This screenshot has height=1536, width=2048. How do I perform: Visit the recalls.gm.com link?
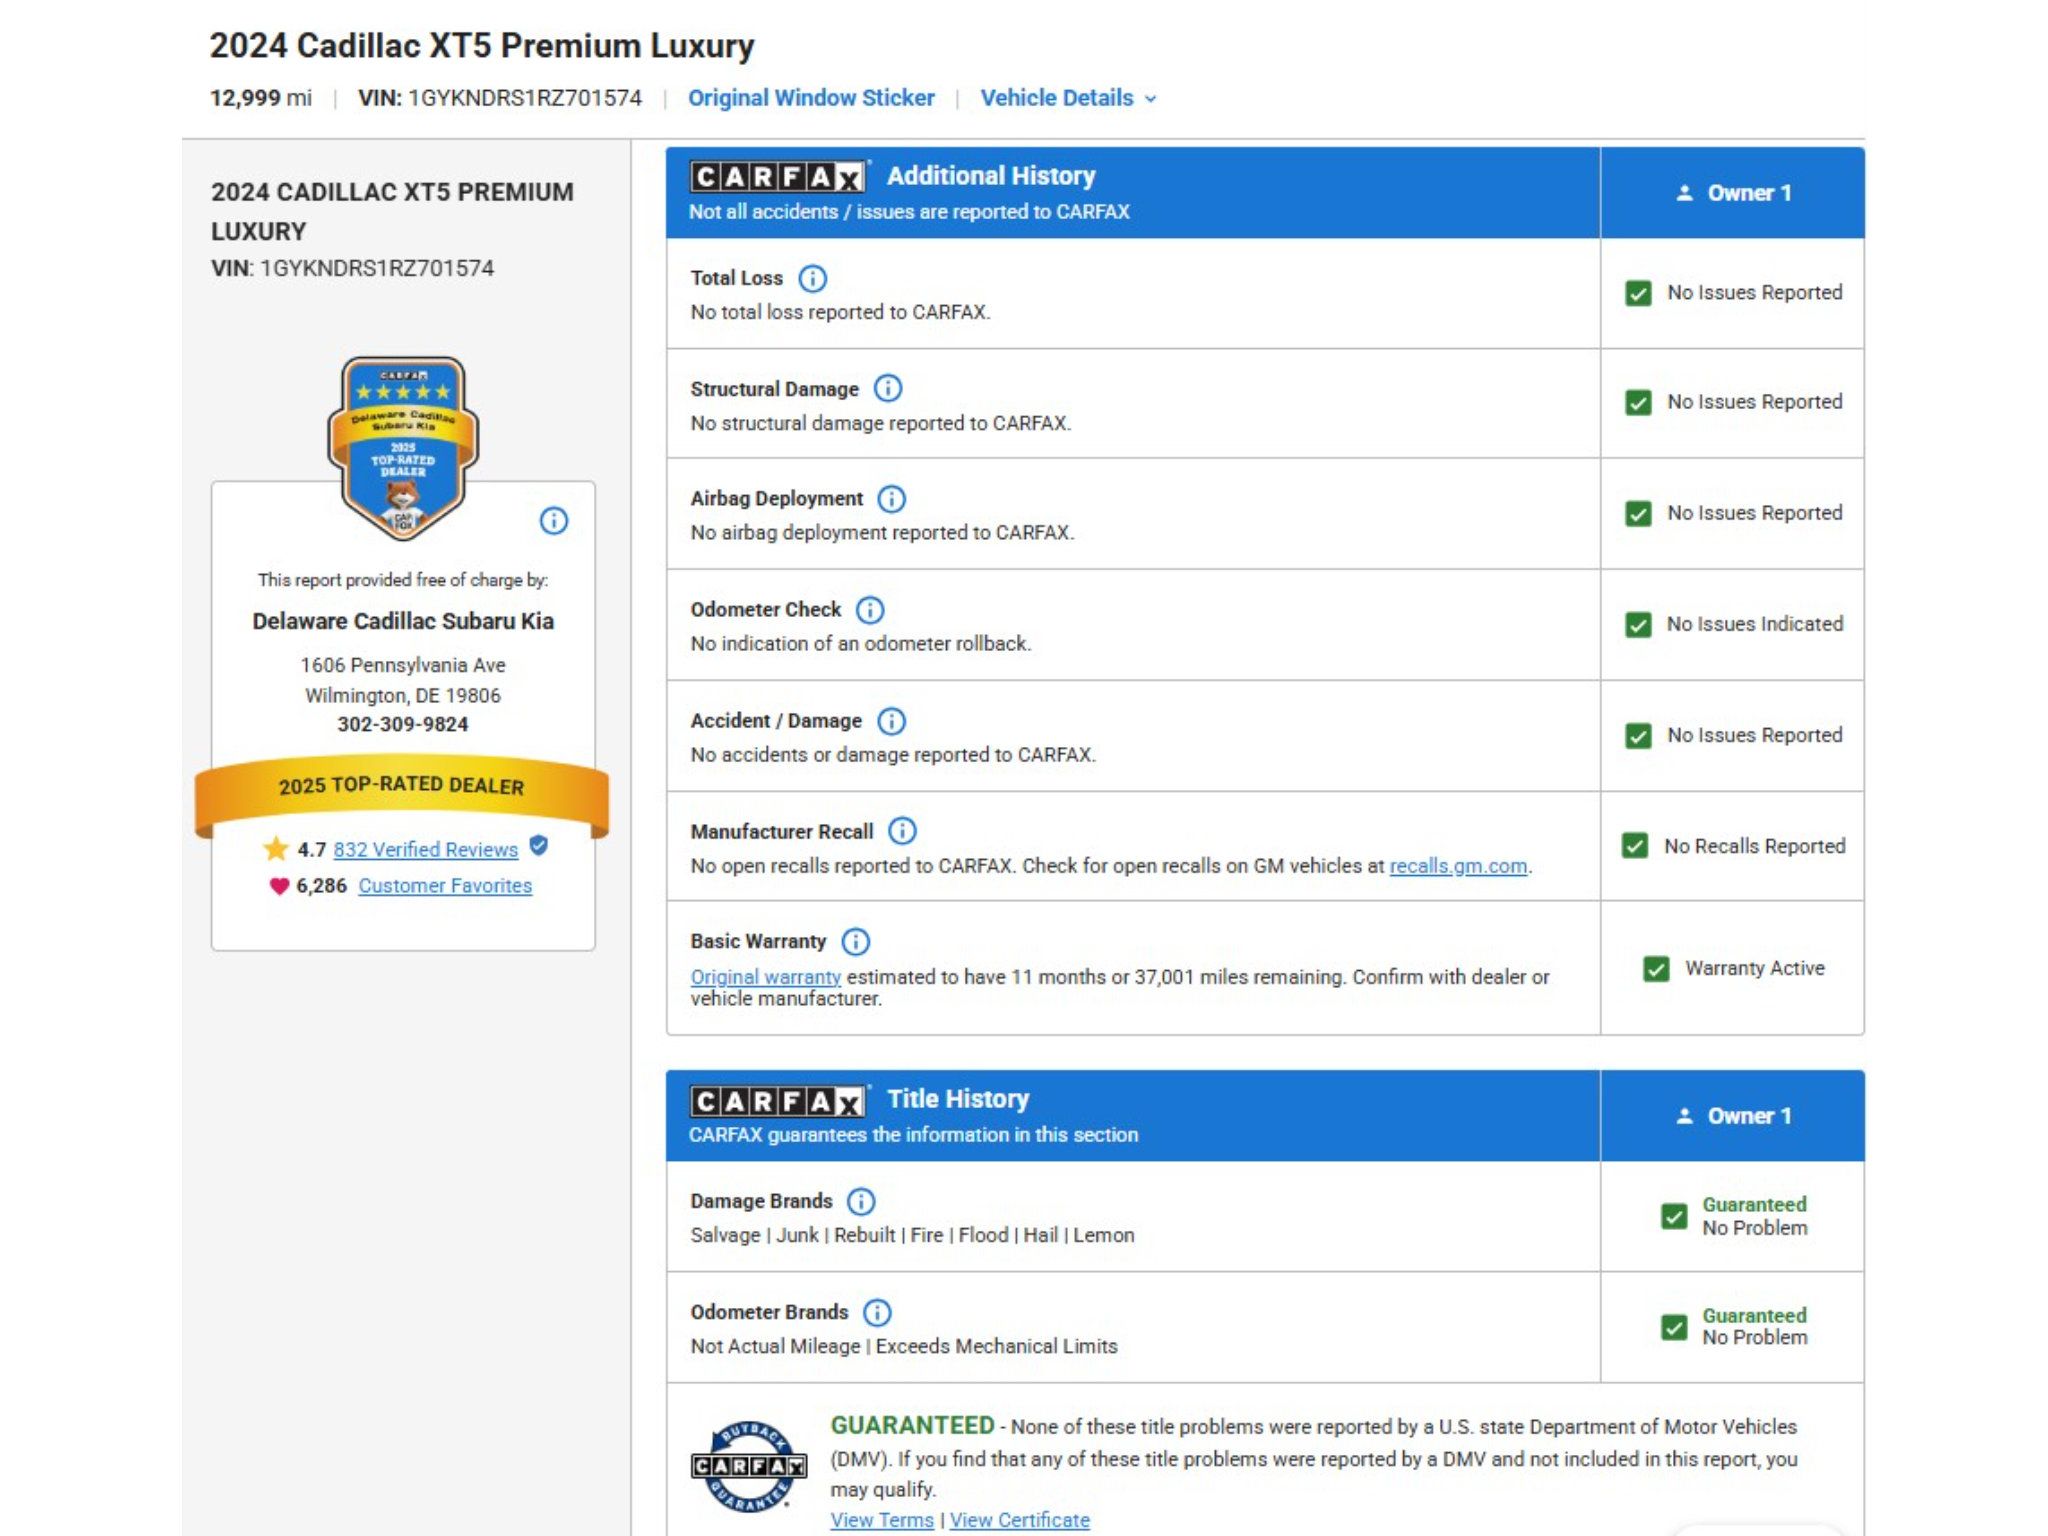[1458, 866]
